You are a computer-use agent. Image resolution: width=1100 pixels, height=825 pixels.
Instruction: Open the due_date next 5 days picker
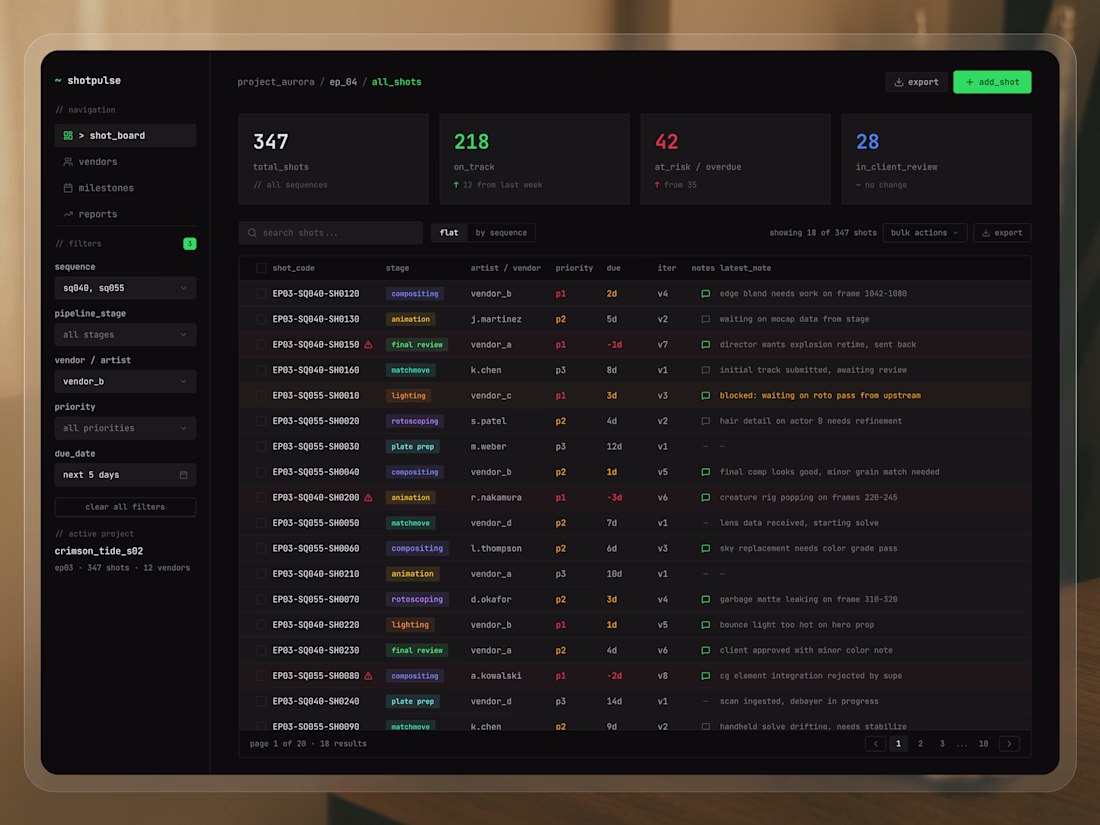point(125,475)
